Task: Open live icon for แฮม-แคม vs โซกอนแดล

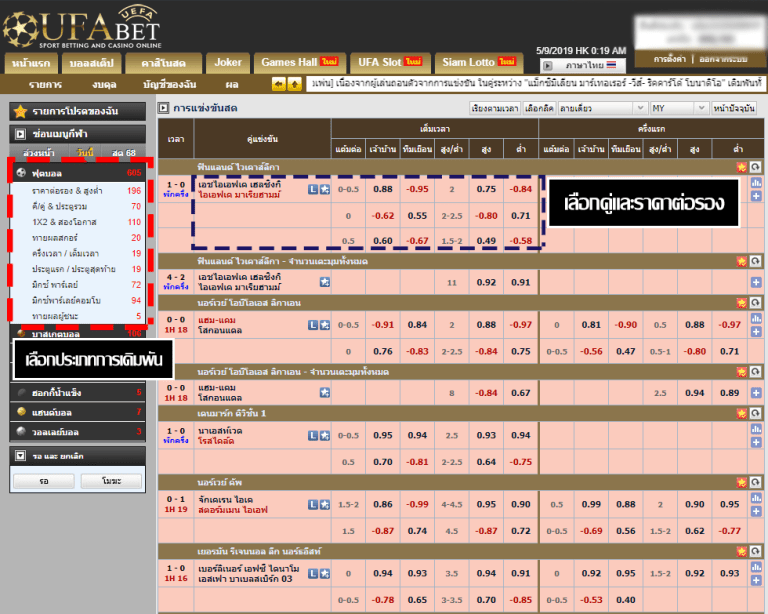Action: coord(313,325)
